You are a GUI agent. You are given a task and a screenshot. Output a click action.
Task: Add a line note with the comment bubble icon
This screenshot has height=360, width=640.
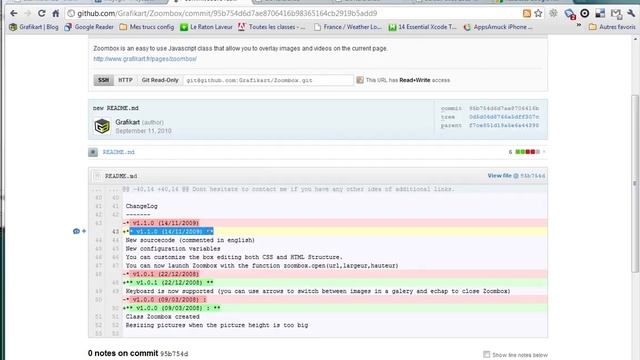pos(76,231)
